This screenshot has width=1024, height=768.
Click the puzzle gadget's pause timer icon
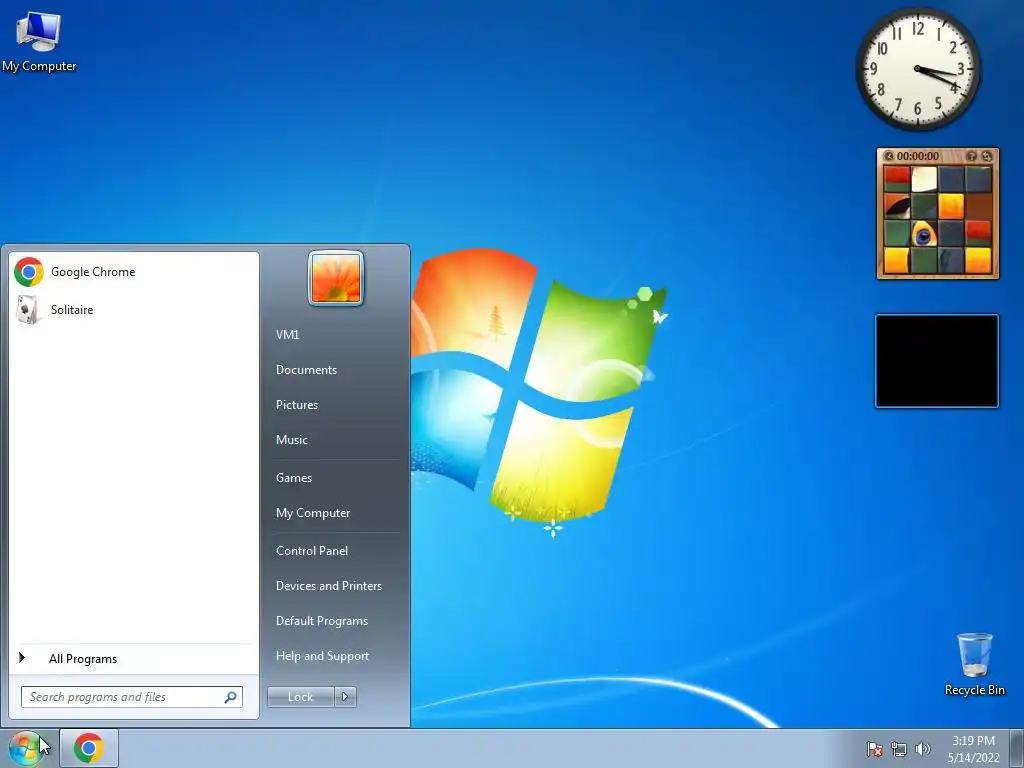pos(889,156)
